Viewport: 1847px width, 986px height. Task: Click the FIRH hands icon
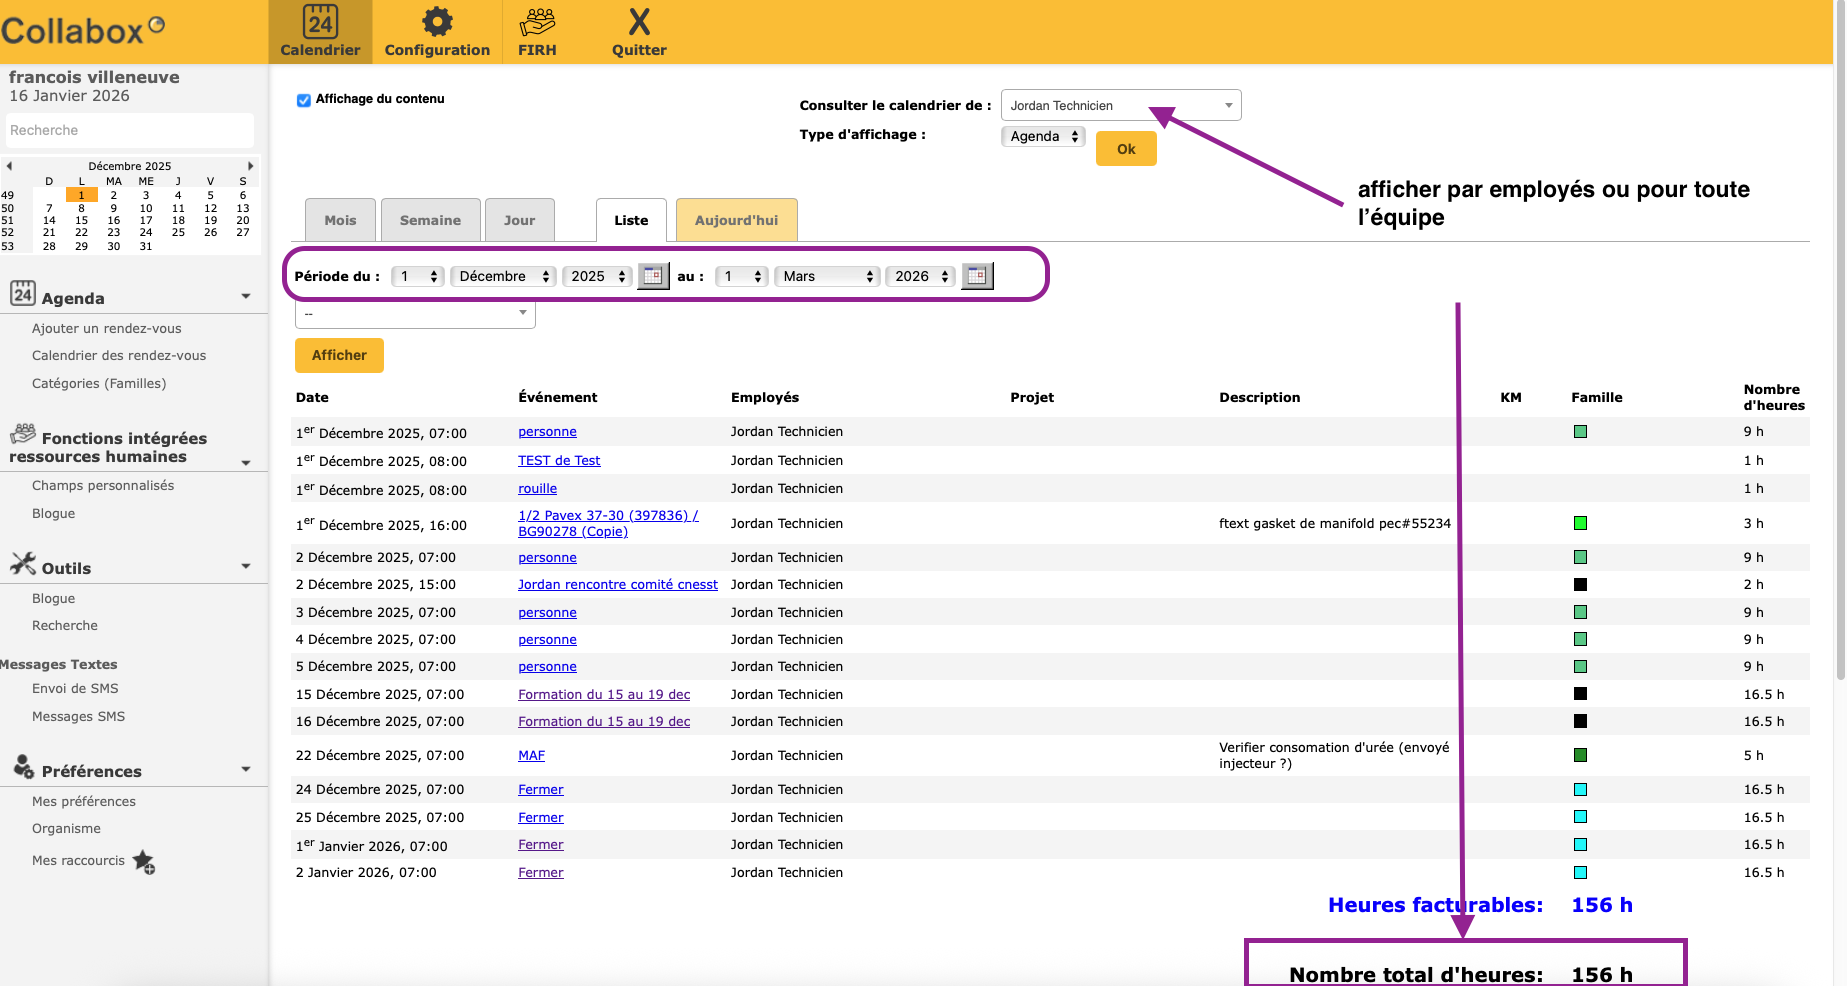(x=537, y=22)
